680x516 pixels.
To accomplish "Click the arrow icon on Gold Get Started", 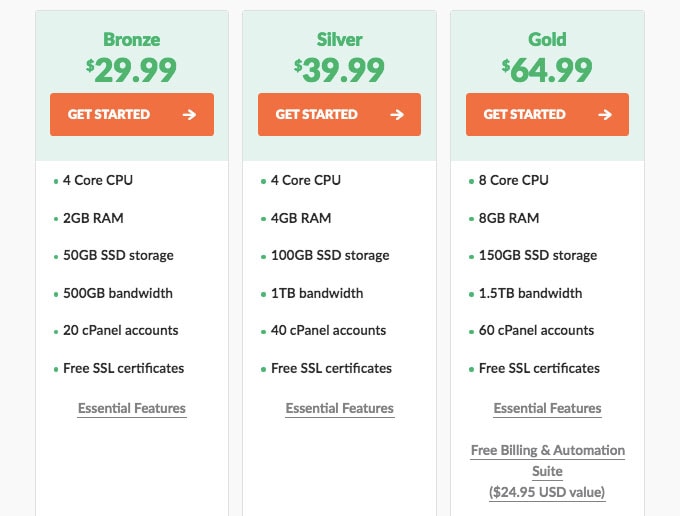I will [605, 114].
